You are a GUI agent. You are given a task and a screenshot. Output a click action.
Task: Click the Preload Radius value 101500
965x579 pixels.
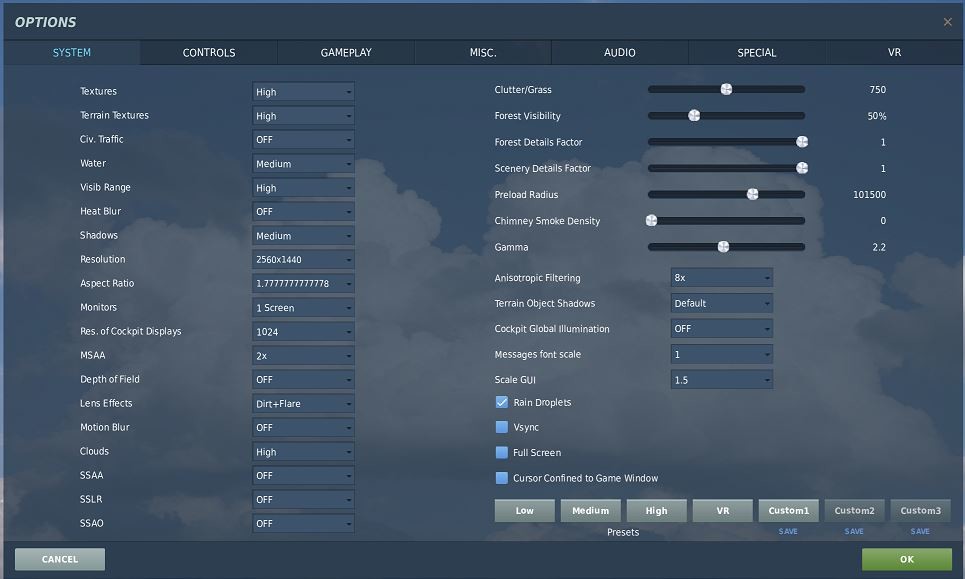coord(870,194)
